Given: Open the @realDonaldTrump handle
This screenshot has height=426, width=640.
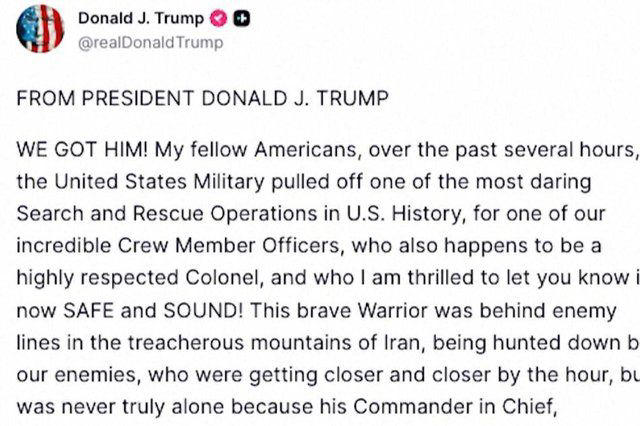Looking at the screenshot, I should [x=150, y=42].
